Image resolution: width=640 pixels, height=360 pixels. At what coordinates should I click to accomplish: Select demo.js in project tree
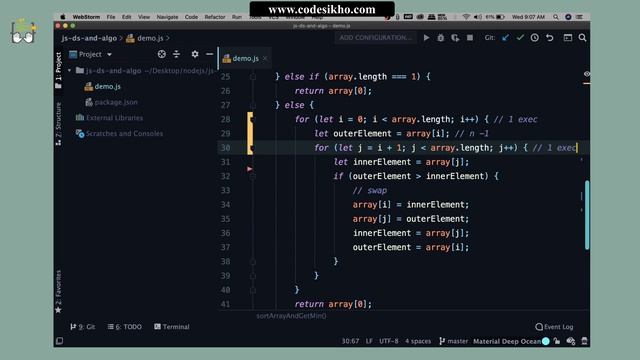click(x=103, y=87)
